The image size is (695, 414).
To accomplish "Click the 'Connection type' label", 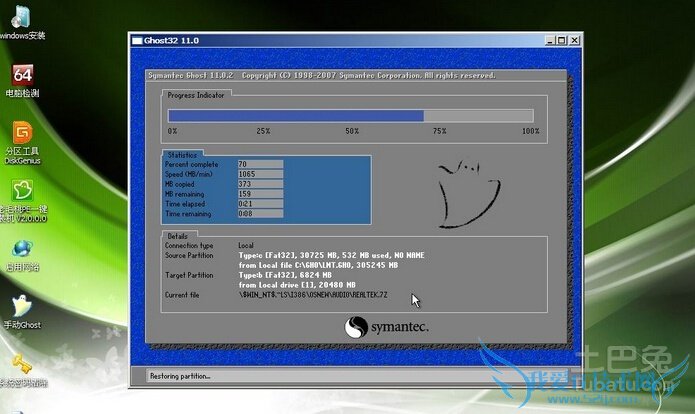I will point(189,246).
